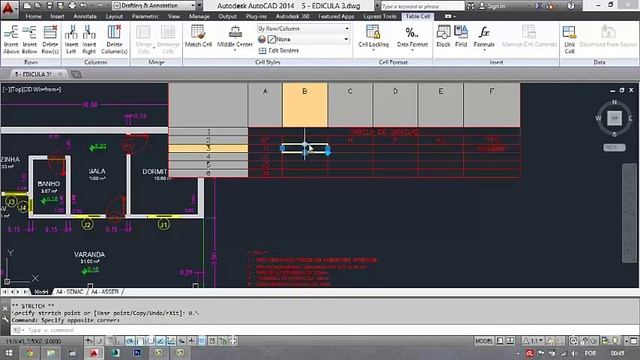
Task: Open the Parametric ribbon tab
Action: tap(145, 16)
